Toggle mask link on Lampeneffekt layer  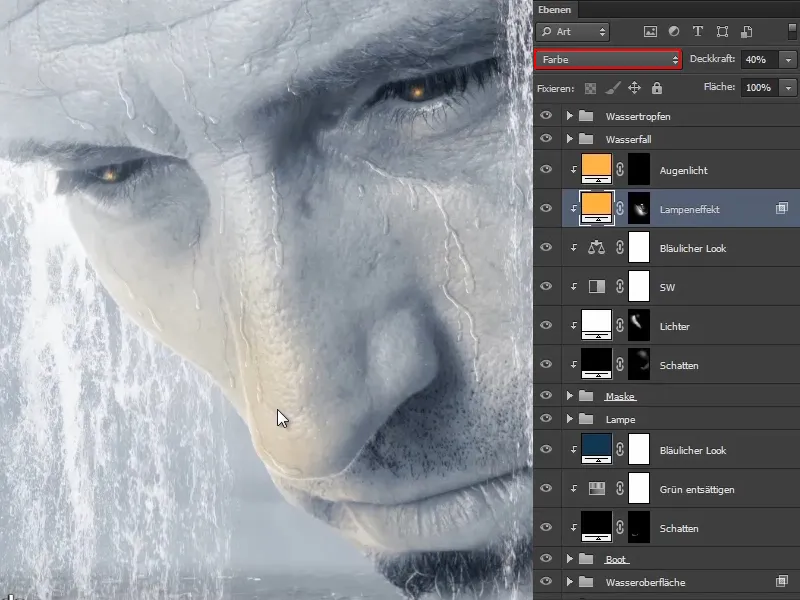[x=620, y=208]
